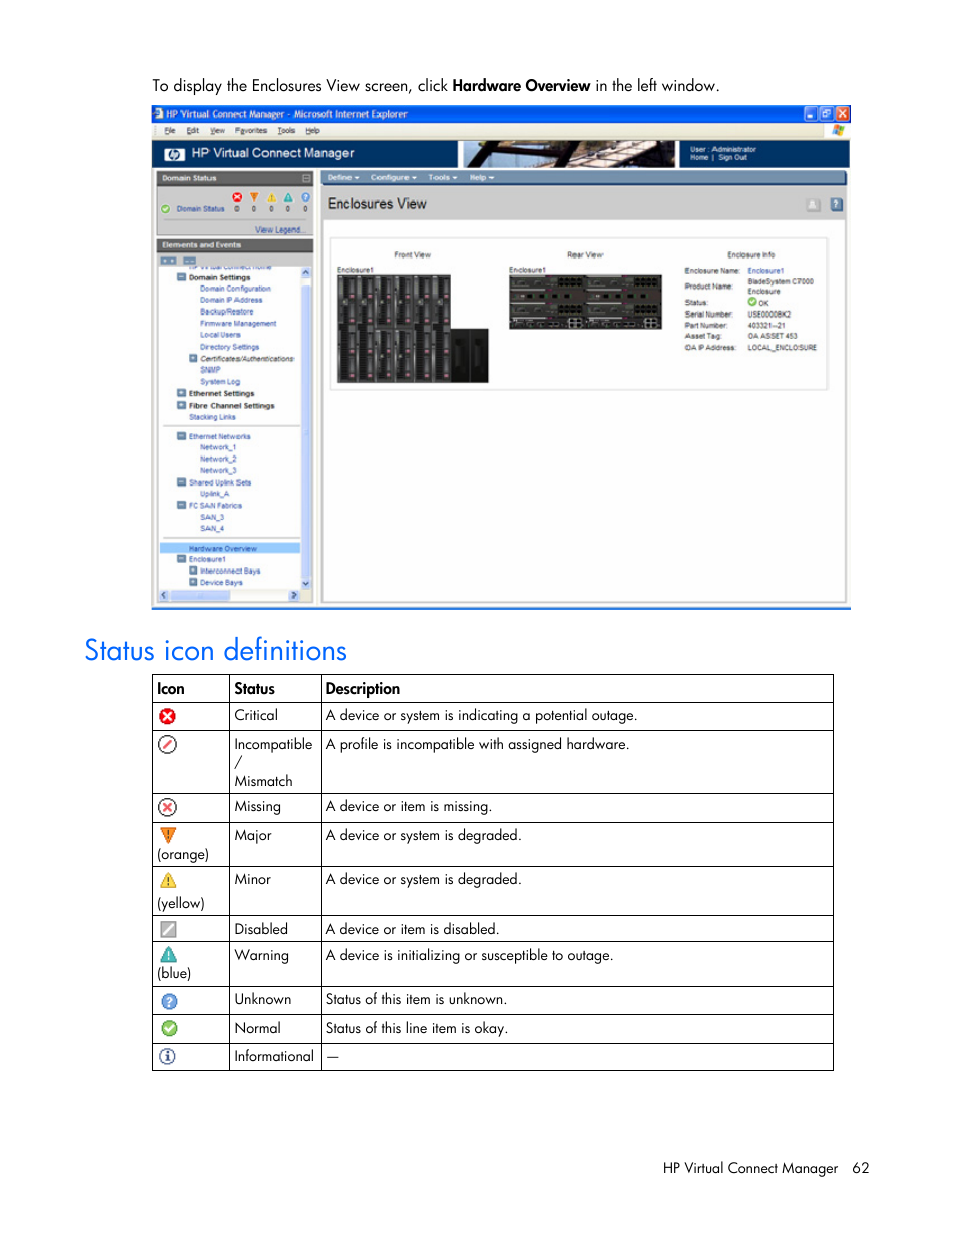Image resolution: width=954 pixels, height=1235 pixels.
Task: Click the blue warning triangle icon in Domain Status
Action: click(x=288, y=197)
